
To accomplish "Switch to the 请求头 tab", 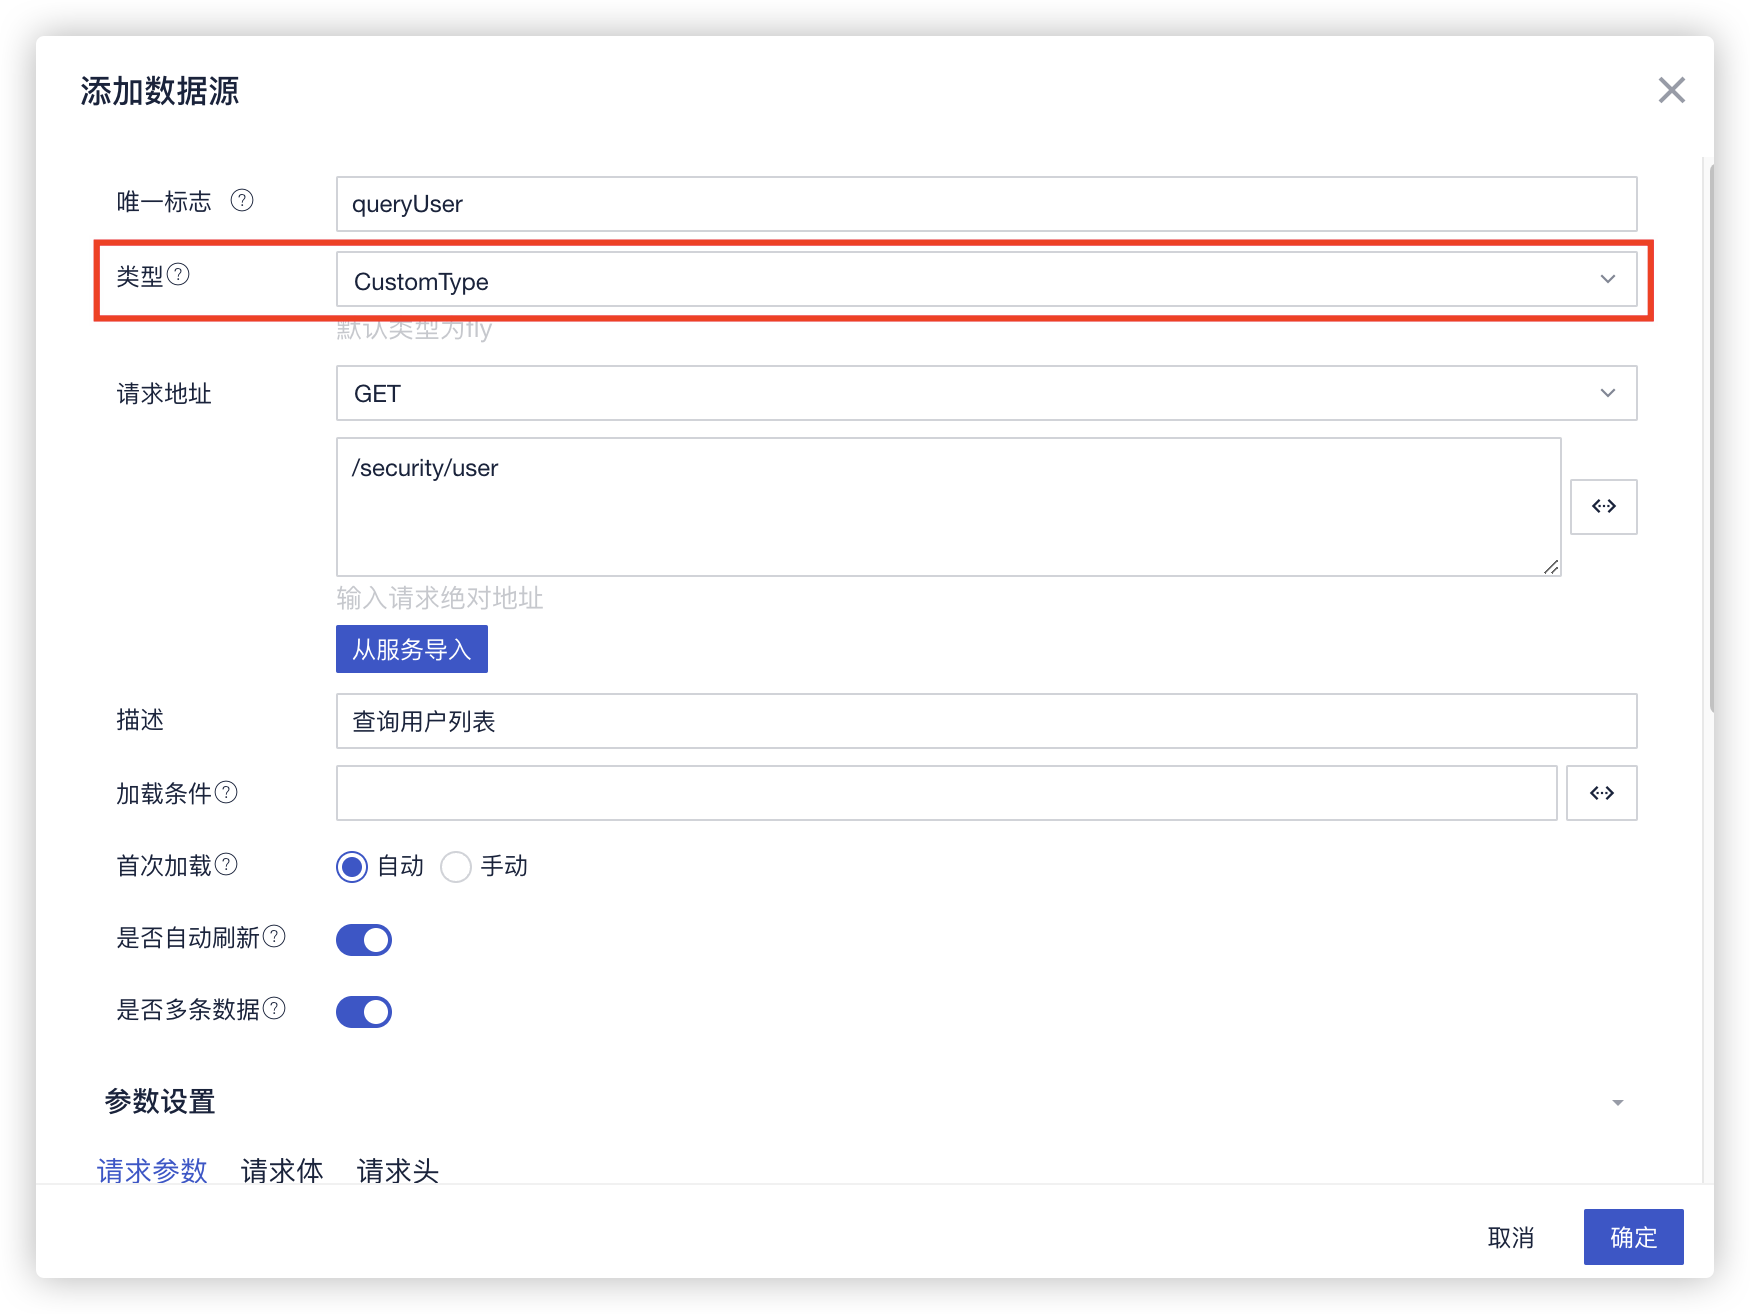I will click(398, 1170).
